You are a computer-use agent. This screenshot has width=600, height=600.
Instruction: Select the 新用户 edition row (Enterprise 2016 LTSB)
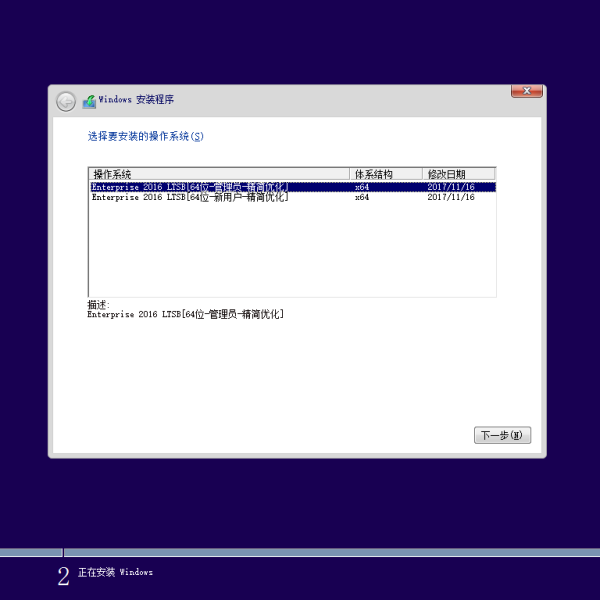coord(293,197)
